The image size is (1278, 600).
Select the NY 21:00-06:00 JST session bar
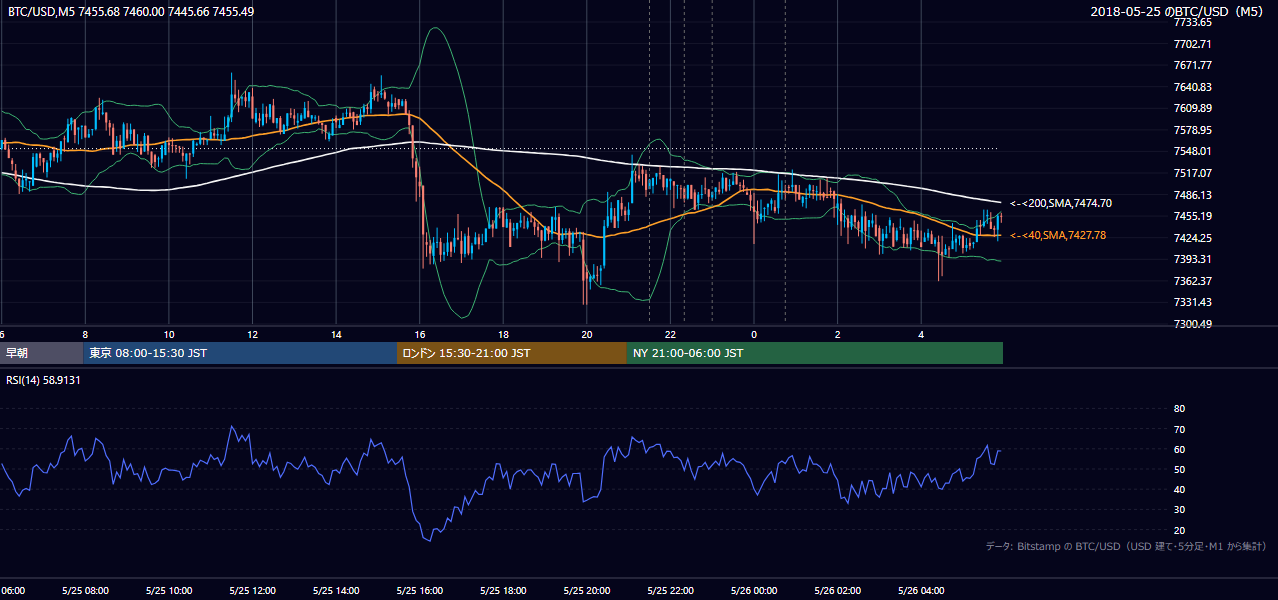(x=815, y=353)
